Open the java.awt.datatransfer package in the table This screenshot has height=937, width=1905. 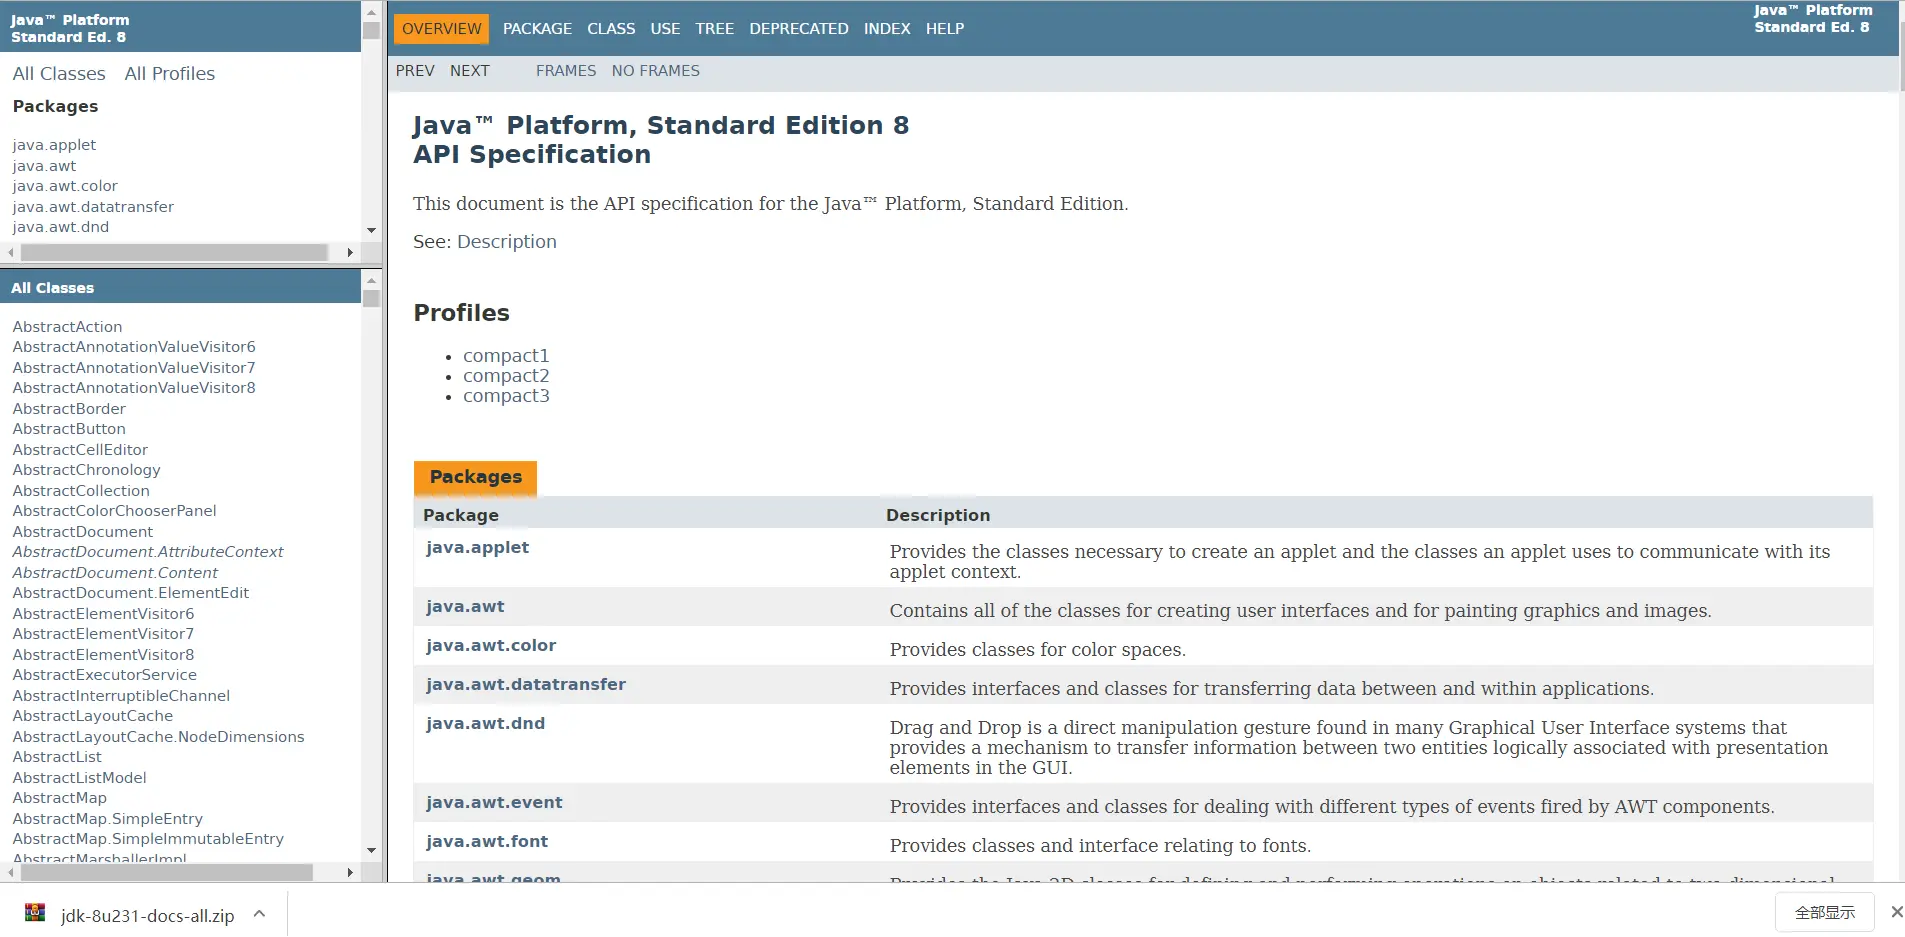click(525, 685)
